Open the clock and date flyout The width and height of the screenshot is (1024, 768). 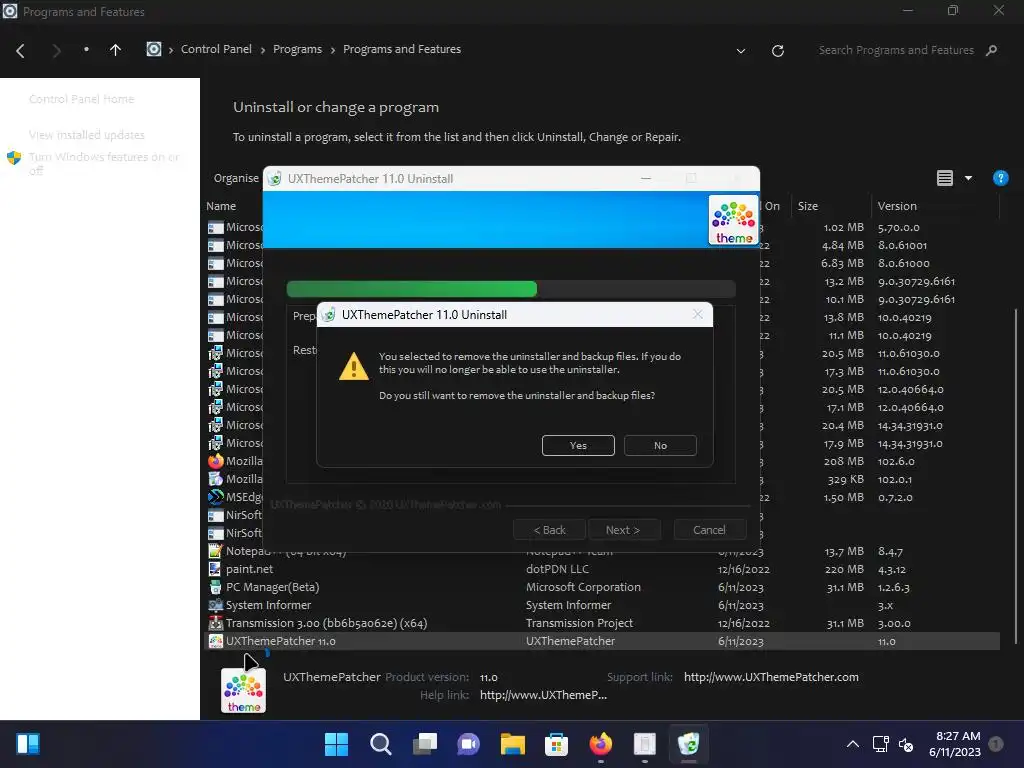point(954,744)
